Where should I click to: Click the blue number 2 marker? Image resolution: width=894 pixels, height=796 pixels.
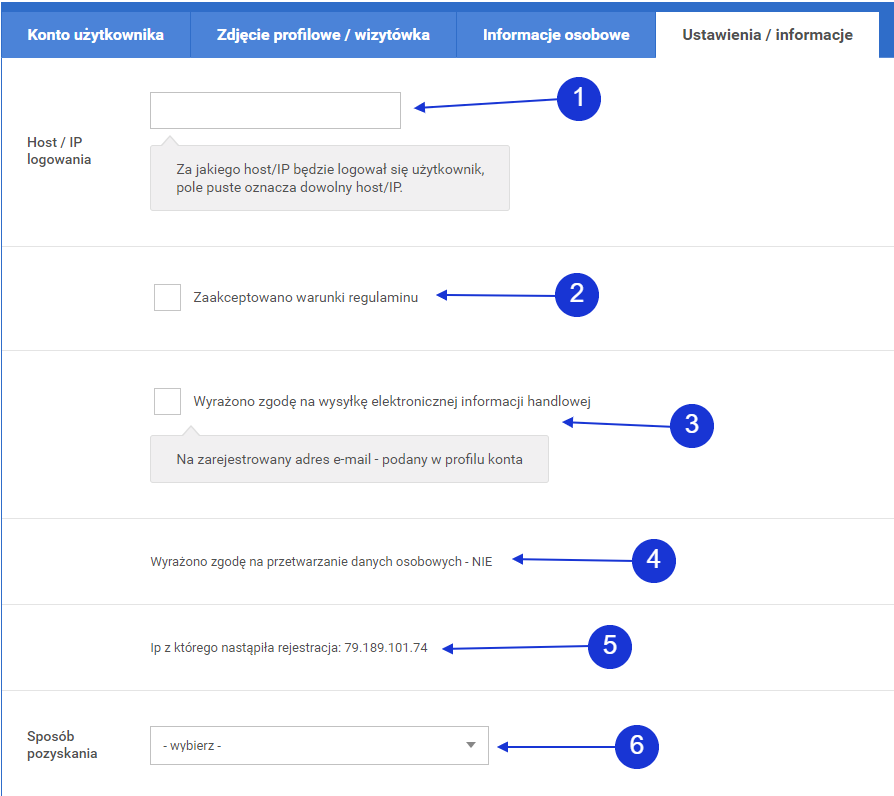pos(576,295)
